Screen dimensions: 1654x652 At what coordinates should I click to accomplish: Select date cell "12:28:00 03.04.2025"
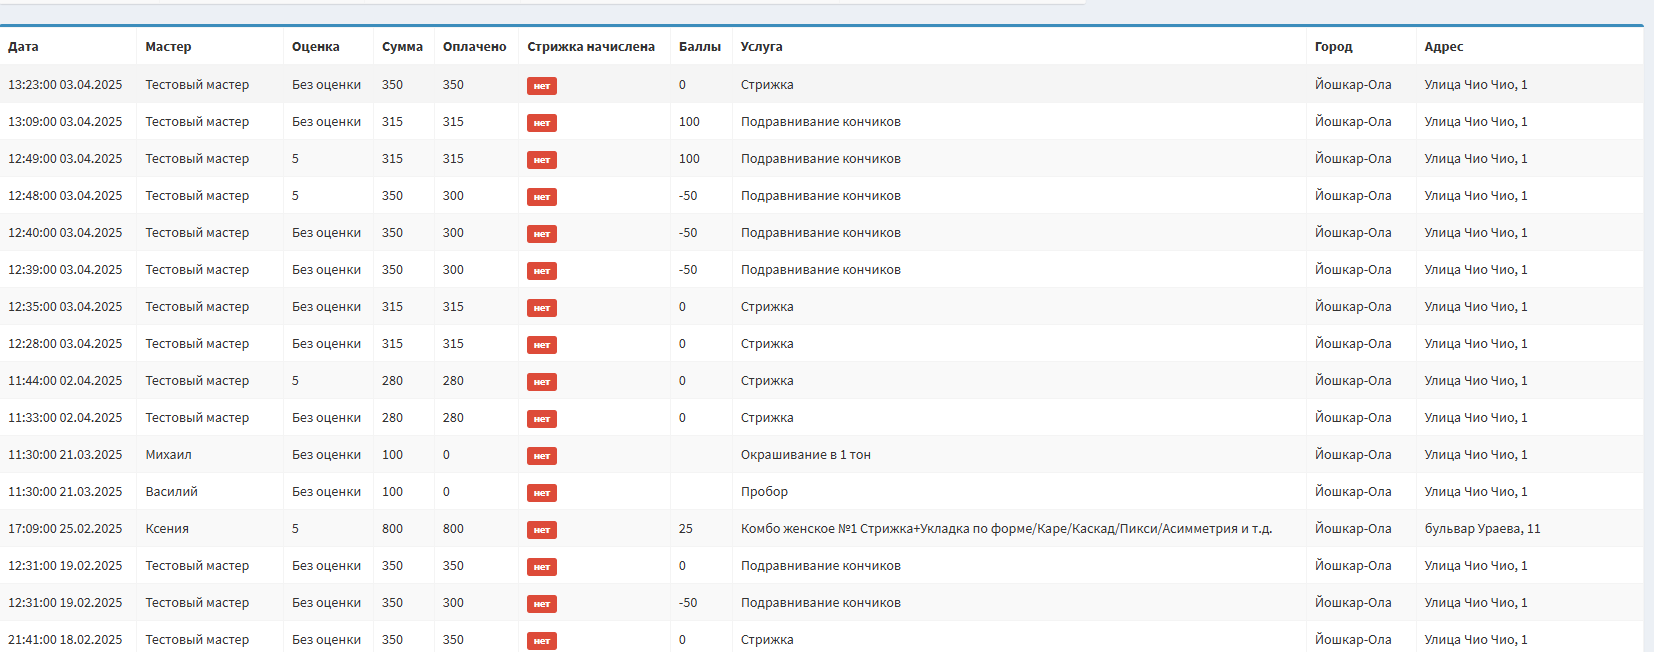click(x=65, y=344)
